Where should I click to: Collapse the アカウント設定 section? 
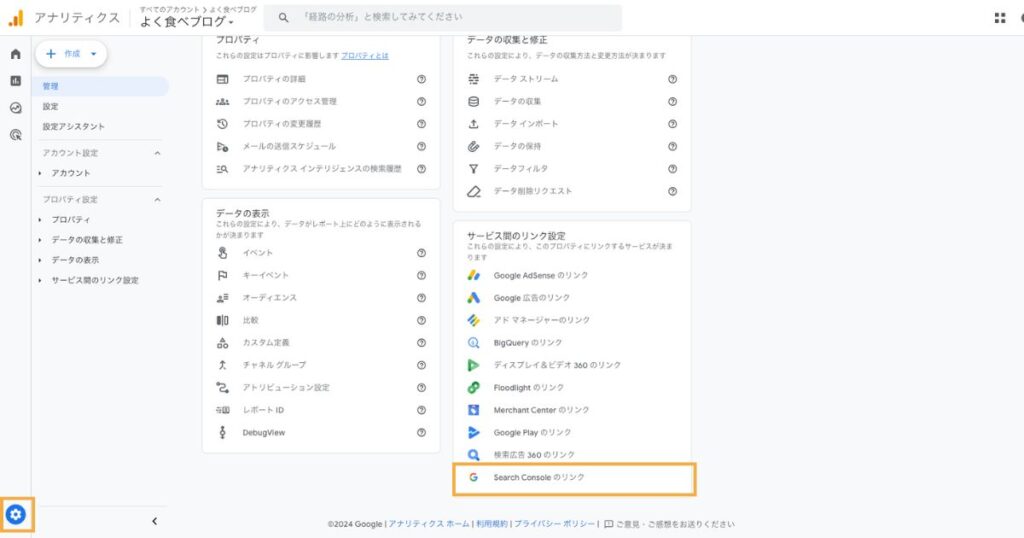pyautogui.click(x=157, y=153)
